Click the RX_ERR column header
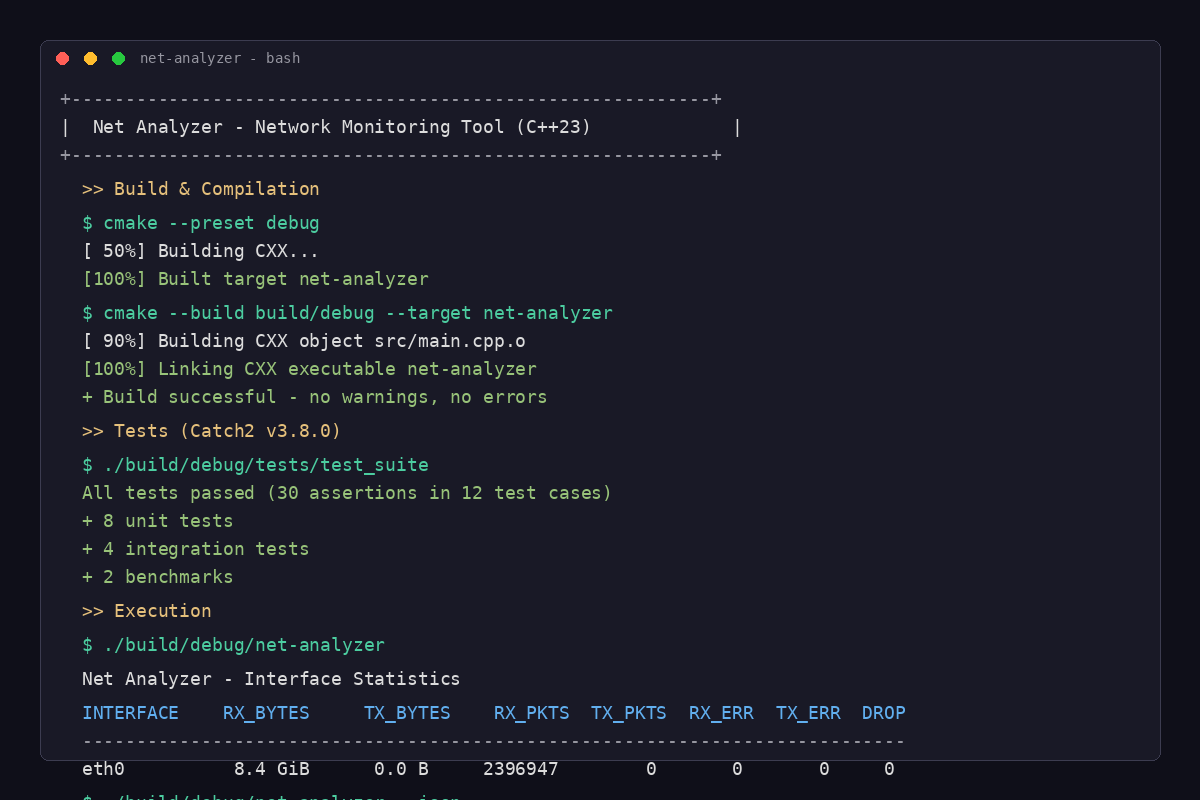Viewport: 1200px width, 800px height. 721,713
